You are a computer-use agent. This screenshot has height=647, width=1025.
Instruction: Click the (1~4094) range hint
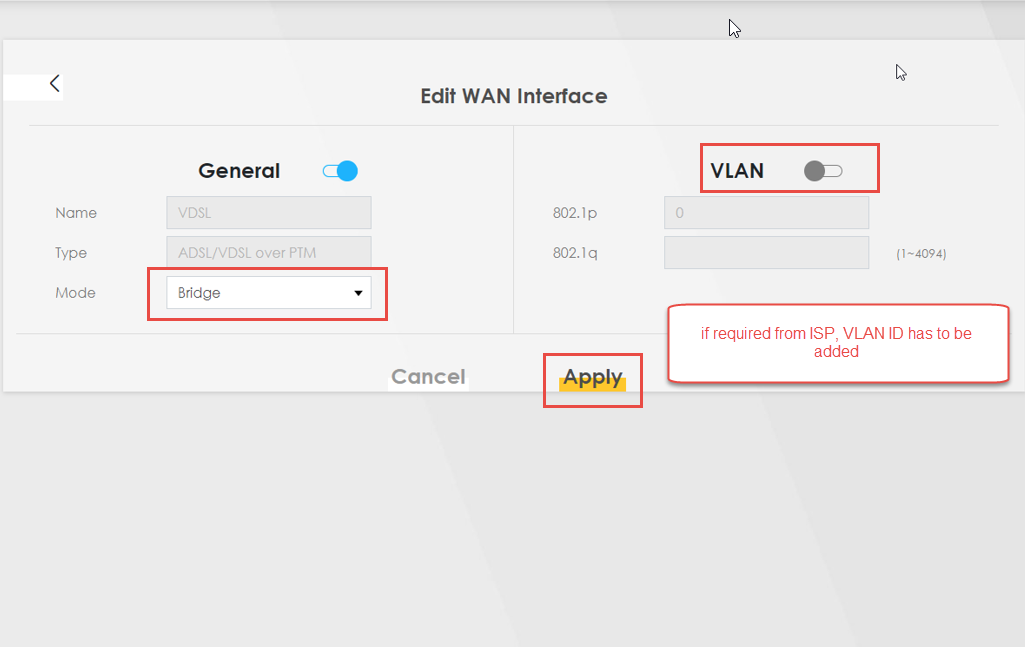[x=921, y=254]
